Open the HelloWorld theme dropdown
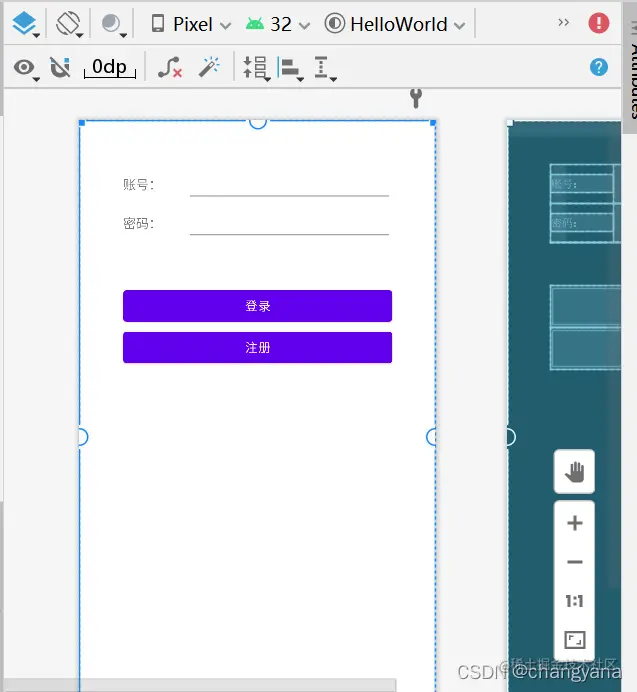The image size is (637, 692). pyautogui.click(x=395, y=24)
